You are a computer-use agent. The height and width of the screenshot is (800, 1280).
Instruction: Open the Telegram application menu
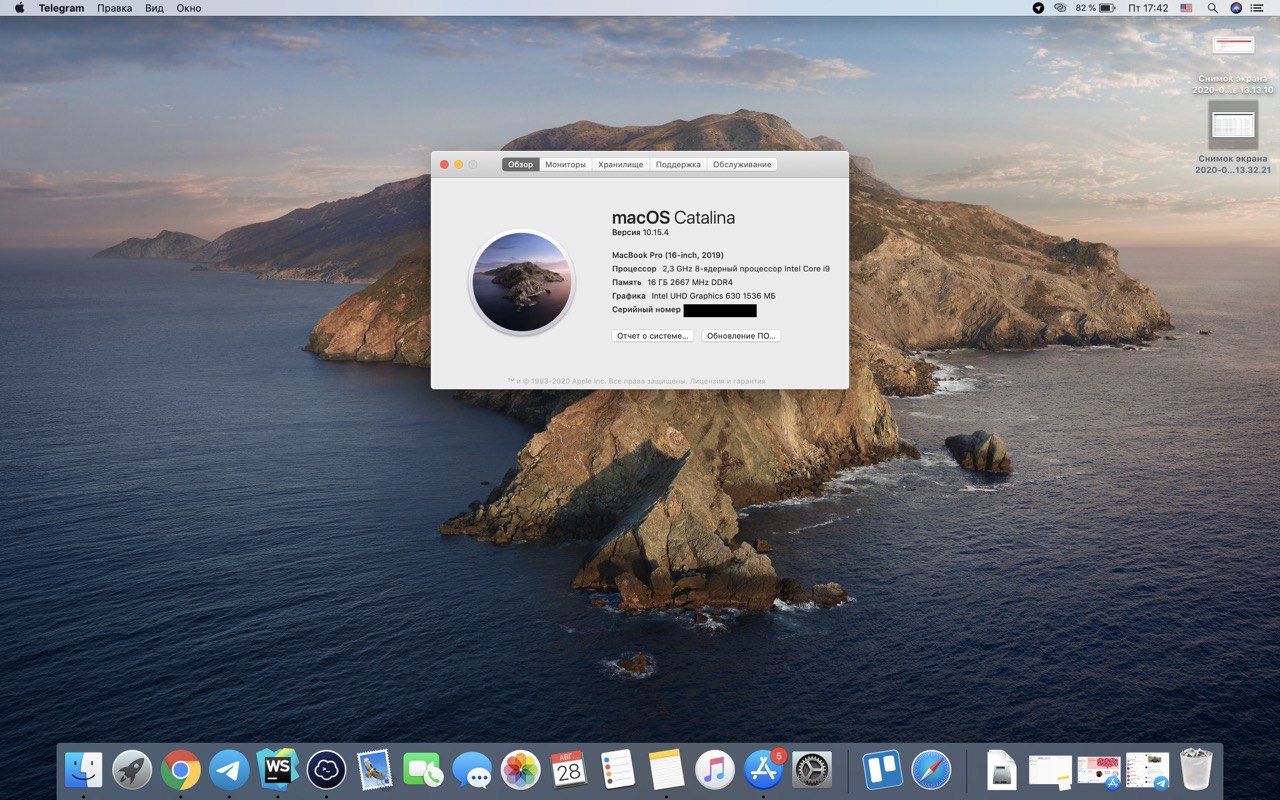pos(61,8)
